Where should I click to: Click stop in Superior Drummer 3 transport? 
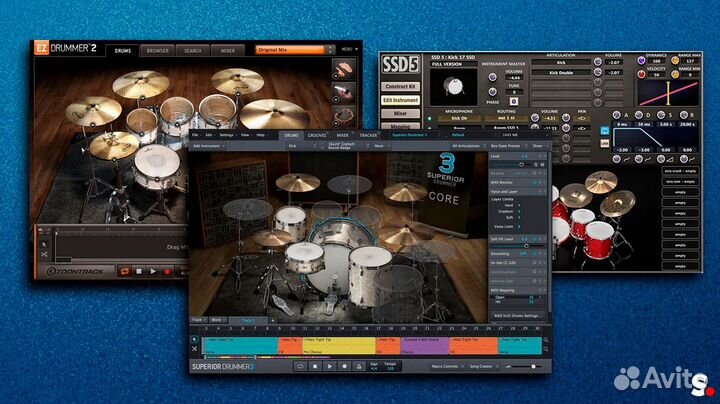pos(315,366)
